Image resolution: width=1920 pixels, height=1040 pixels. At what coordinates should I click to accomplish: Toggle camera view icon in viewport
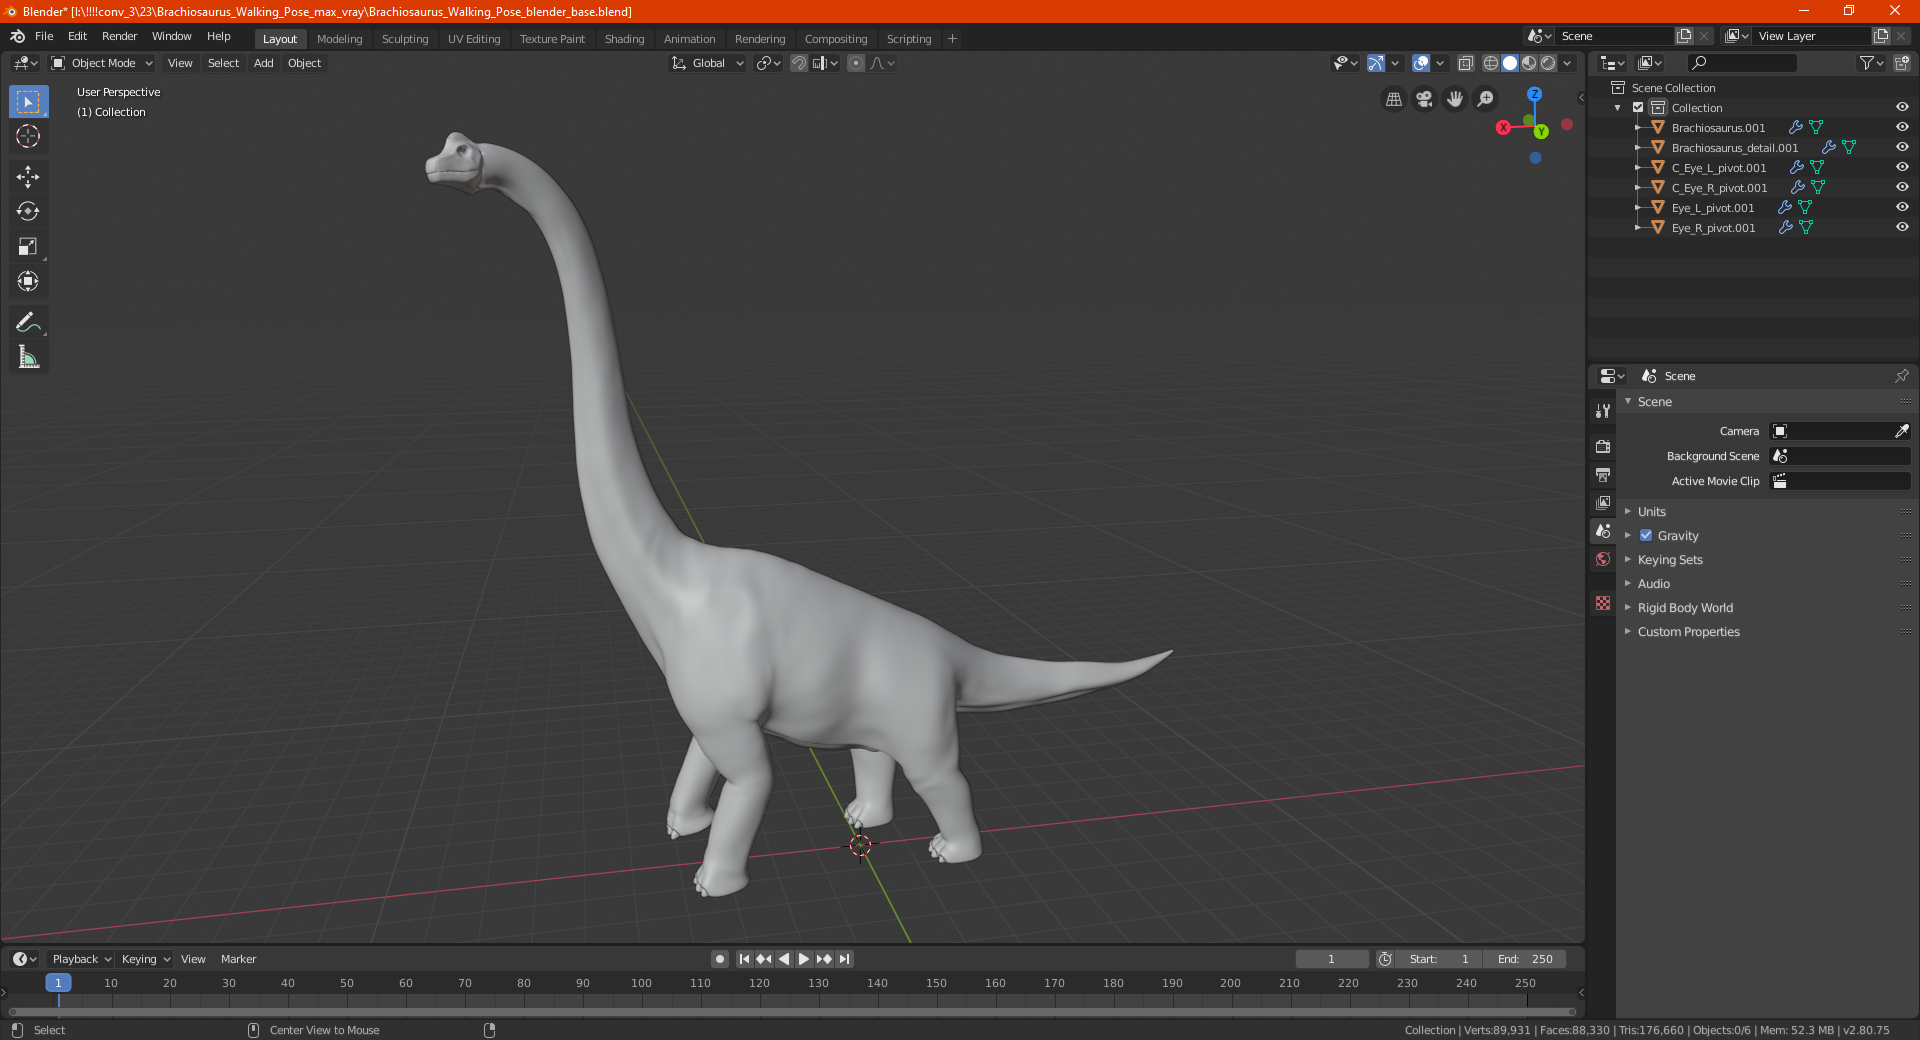[x=1424, y=99]
